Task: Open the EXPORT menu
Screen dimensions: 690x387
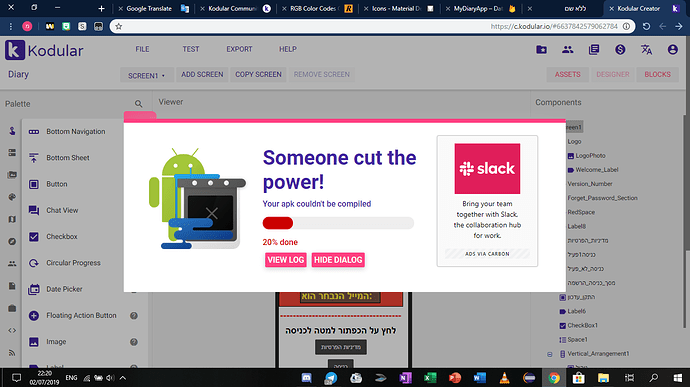Action: [x=239, y=49]
